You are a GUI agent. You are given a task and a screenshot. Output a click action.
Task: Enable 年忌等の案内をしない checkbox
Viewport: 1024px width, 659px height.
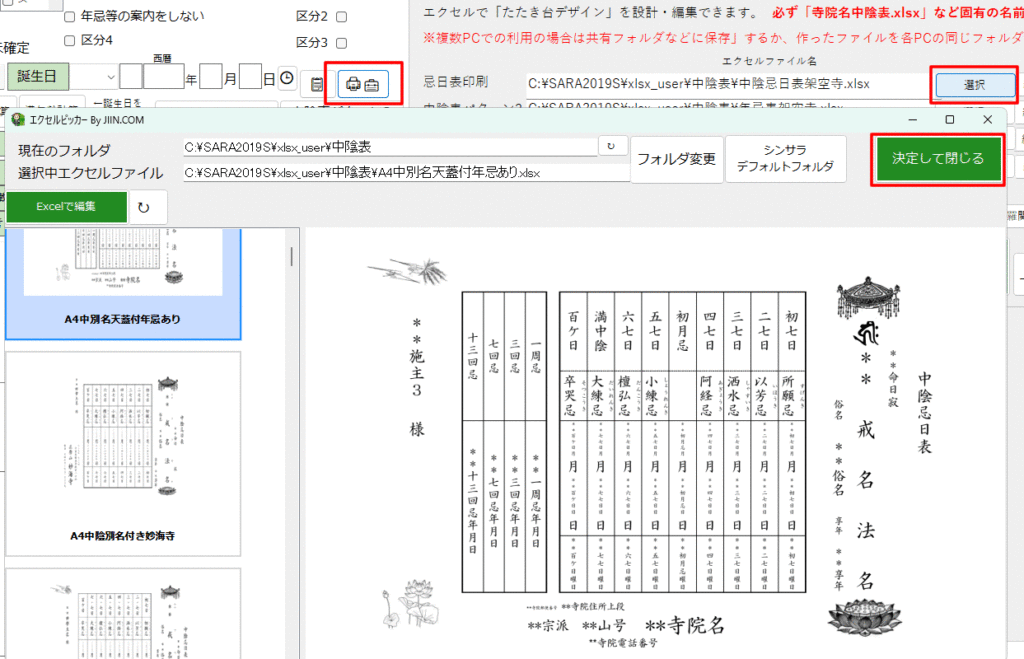tap(69, 17)
